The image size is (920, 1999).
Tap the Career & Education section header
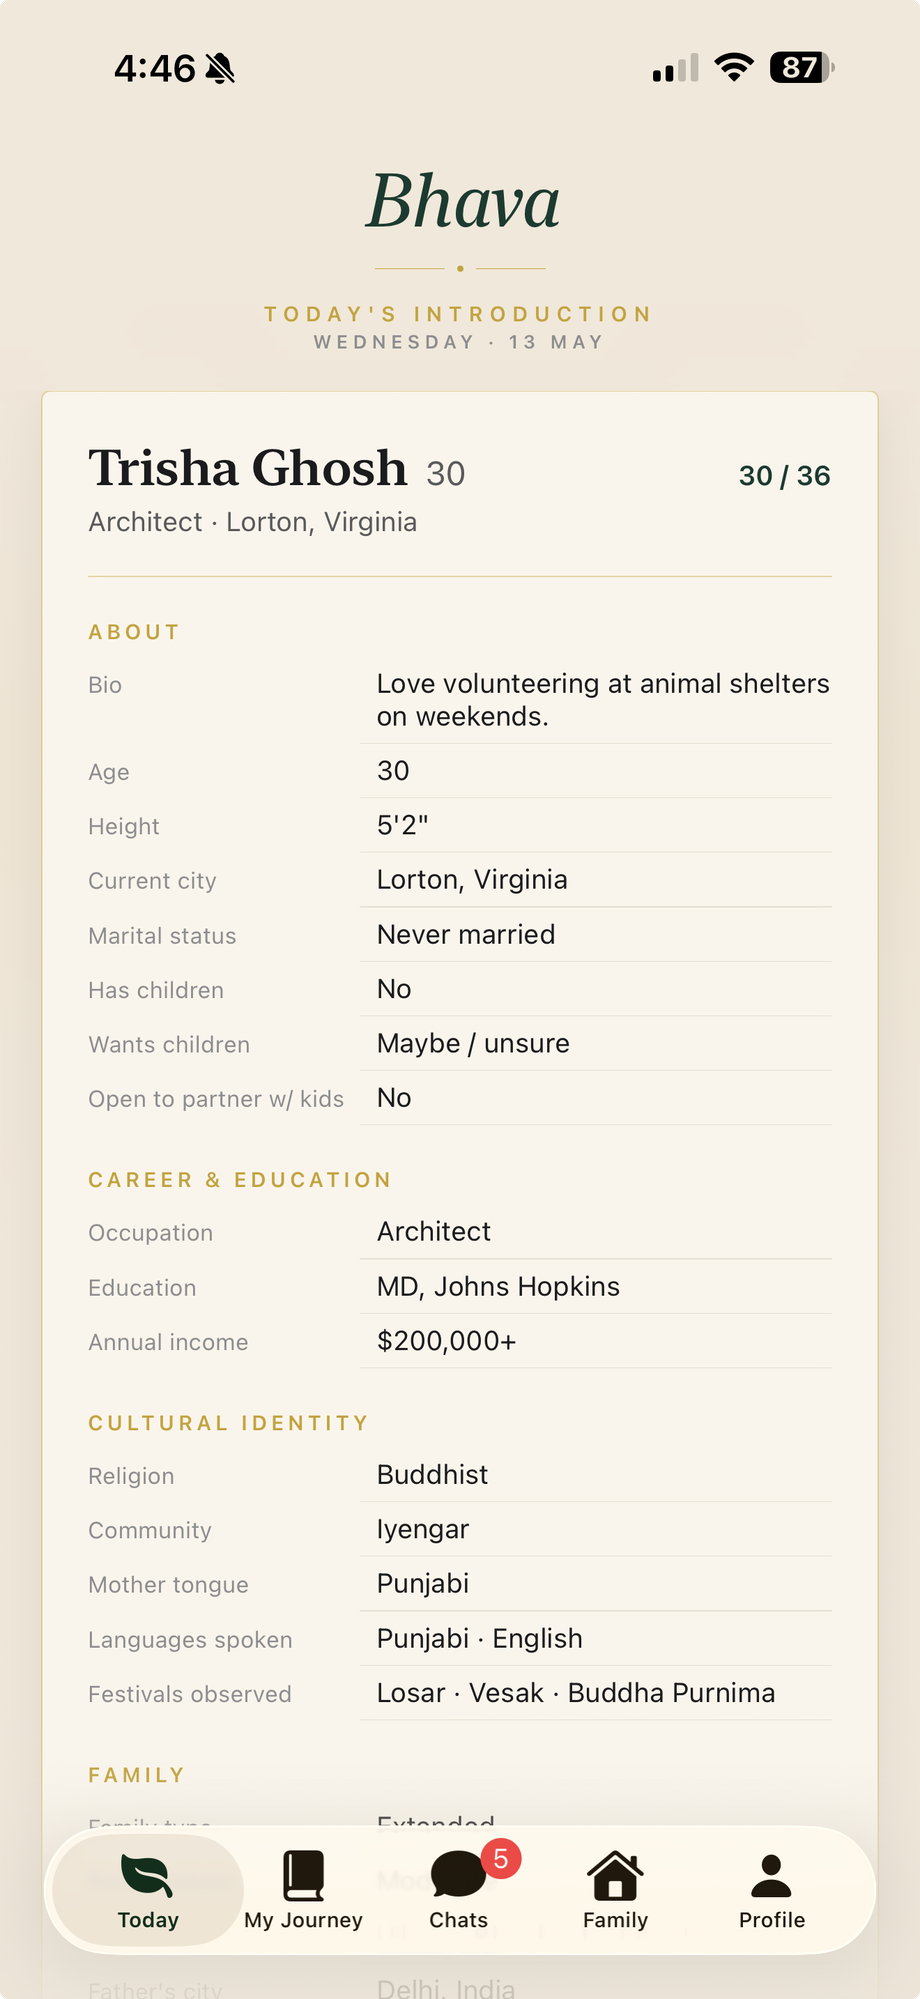pyautogui.click(x=239, y=1180)
